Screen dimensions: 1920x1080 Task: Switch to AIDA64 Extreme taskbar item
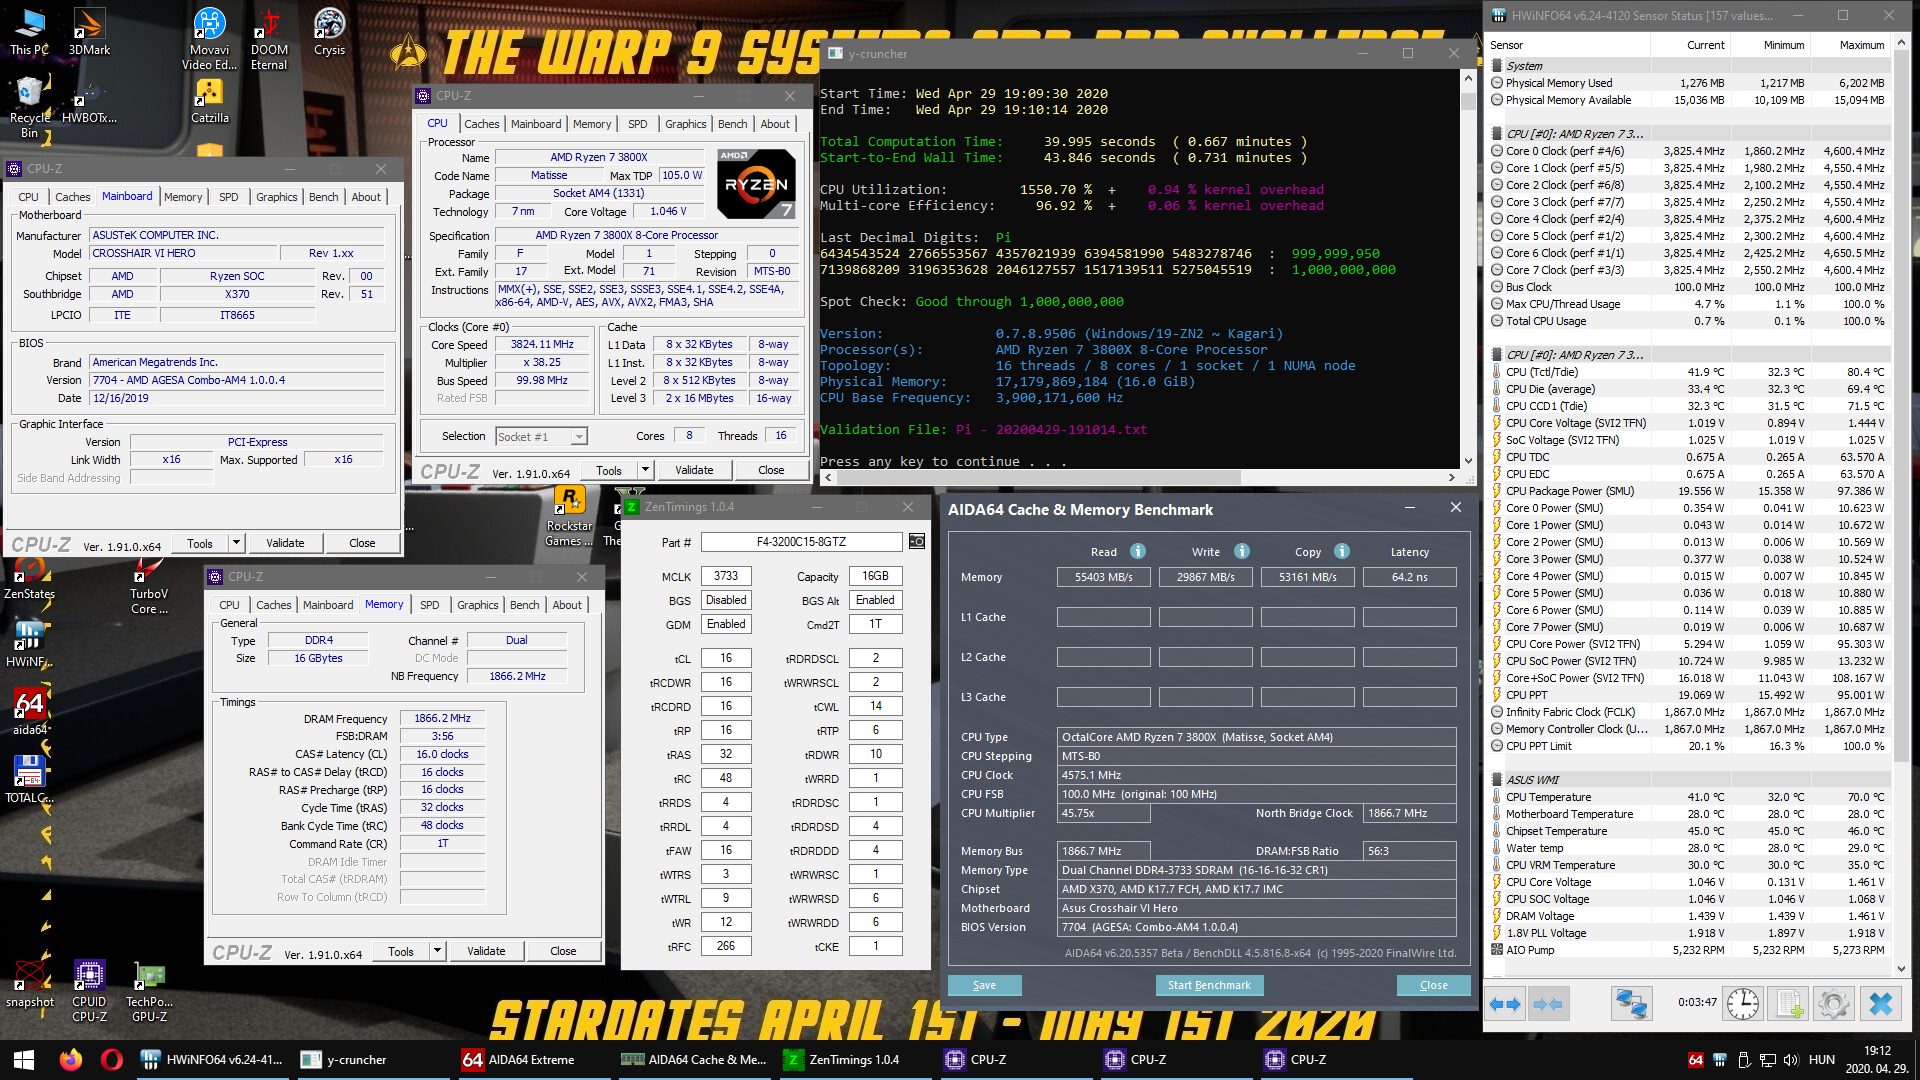(534, 1060)
